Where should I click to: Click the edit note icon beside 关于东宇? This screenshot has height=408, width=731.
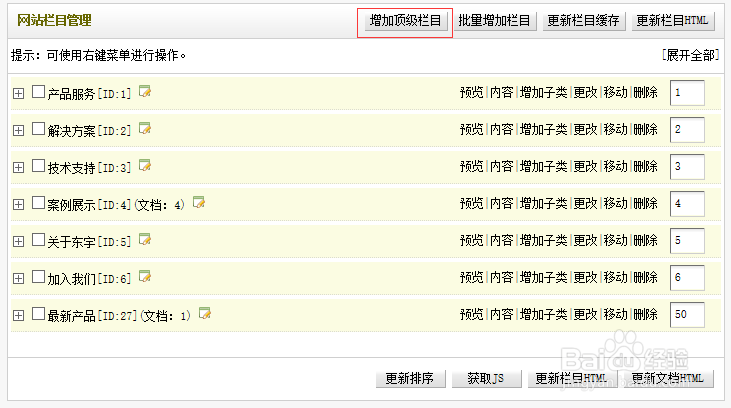coord(145,240)
